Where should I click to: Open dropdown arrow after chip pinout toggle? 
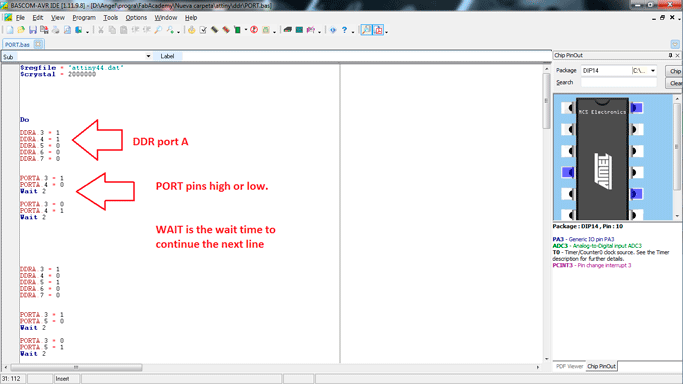(386, 31)
